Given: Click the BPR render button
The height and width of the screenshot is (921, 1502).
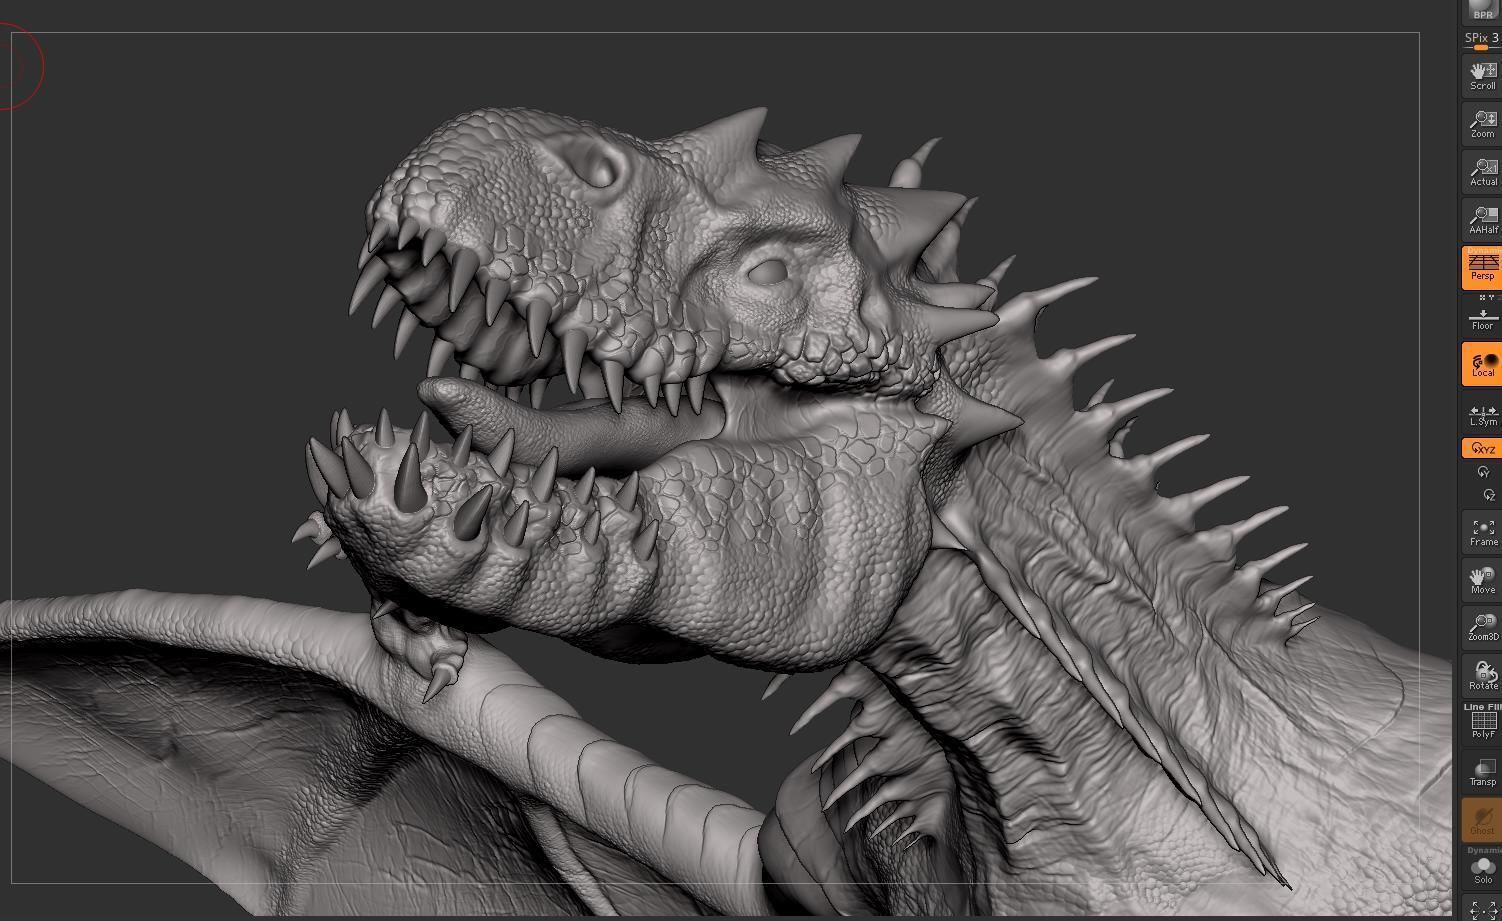Looking at the screenshot, I should pos(1482,10).
